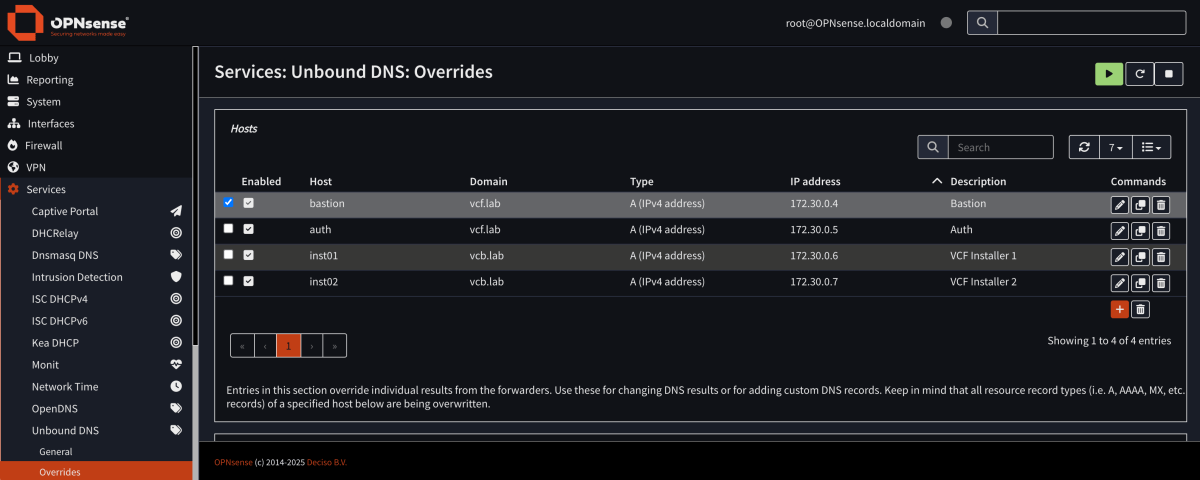The image size is (1200, 480).
Task: Click the Intrusion Detection shield icon
Action: click(176, 277)
